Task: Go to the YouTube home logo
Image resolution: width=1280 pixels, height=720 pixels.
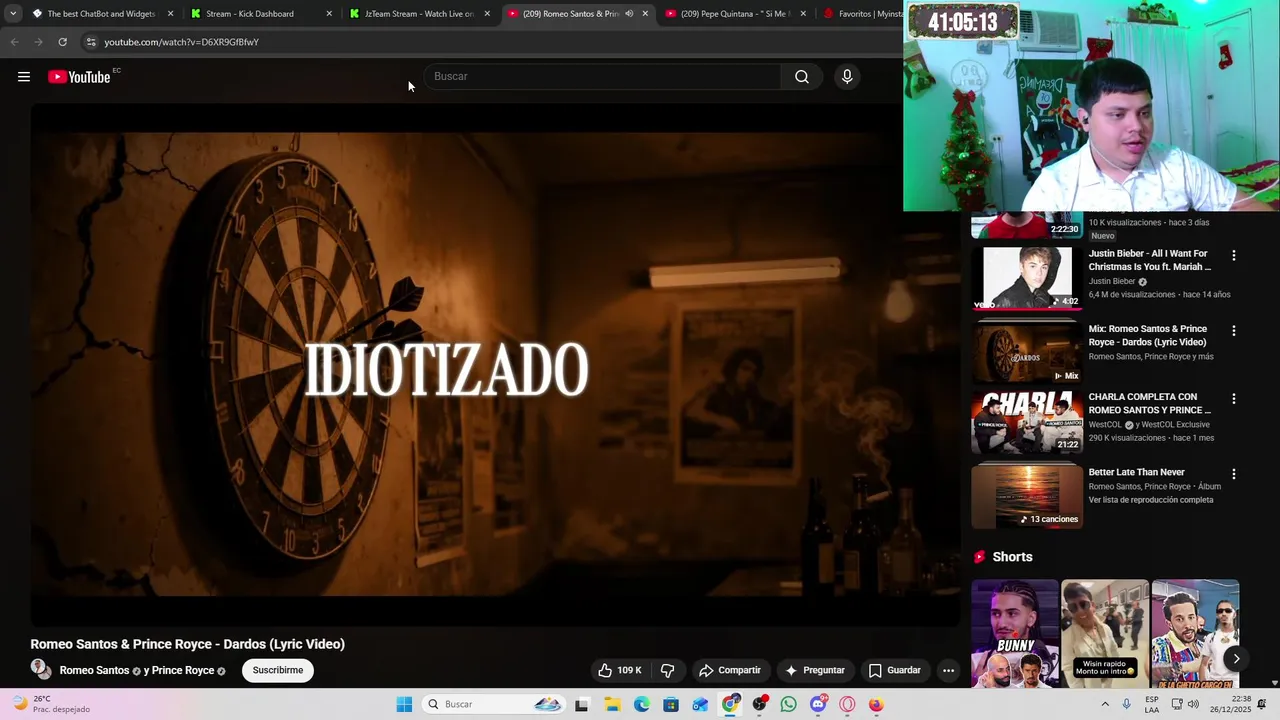Action: point(79,77)
